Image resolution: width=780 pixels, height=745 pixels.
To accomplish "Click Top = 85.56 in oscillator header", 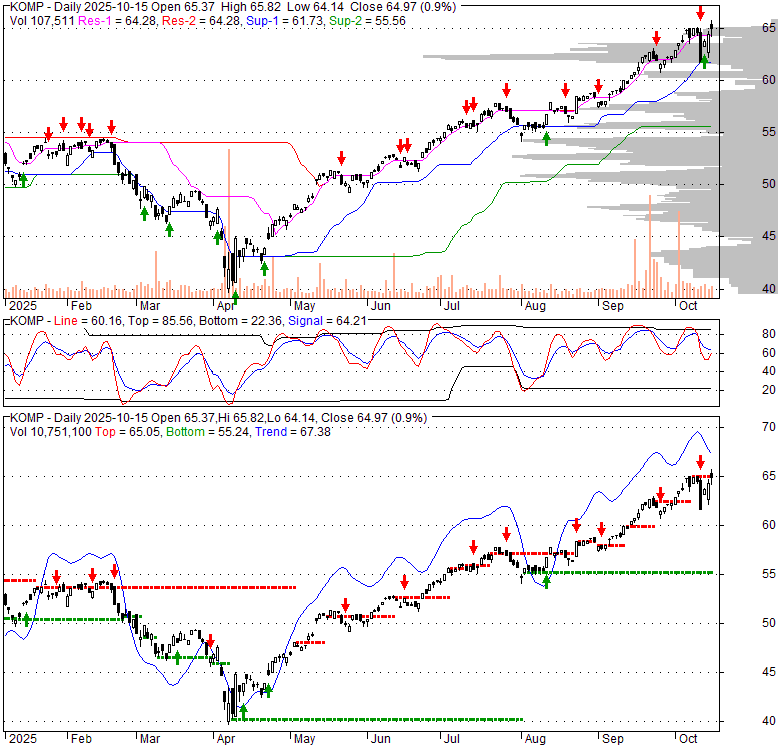I will (160, 321).
